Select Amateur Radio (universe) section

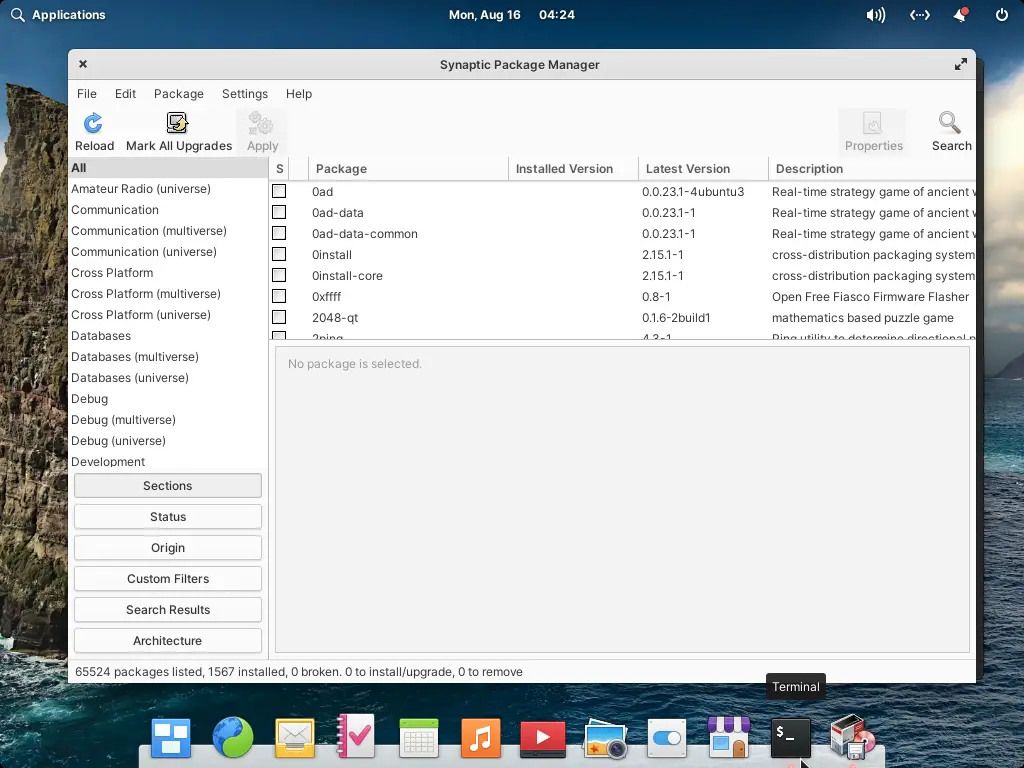tap(168, 189)
